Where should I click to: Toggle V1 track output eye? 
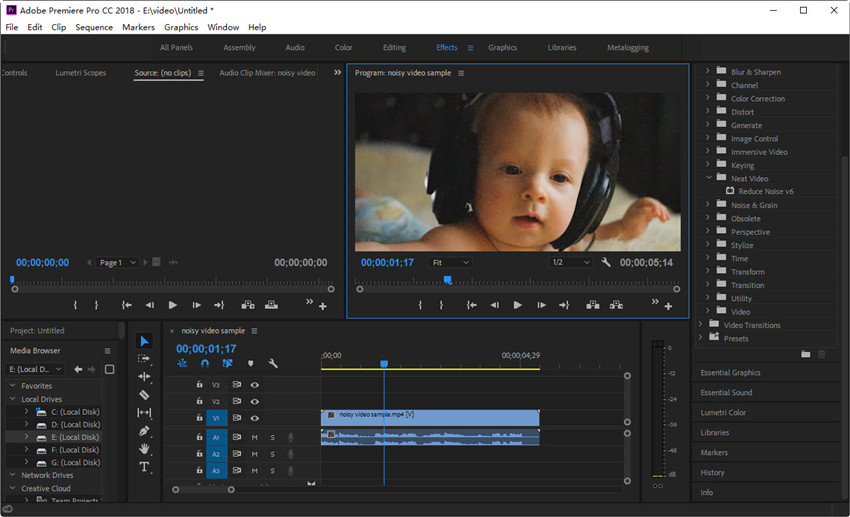[254, 418]
